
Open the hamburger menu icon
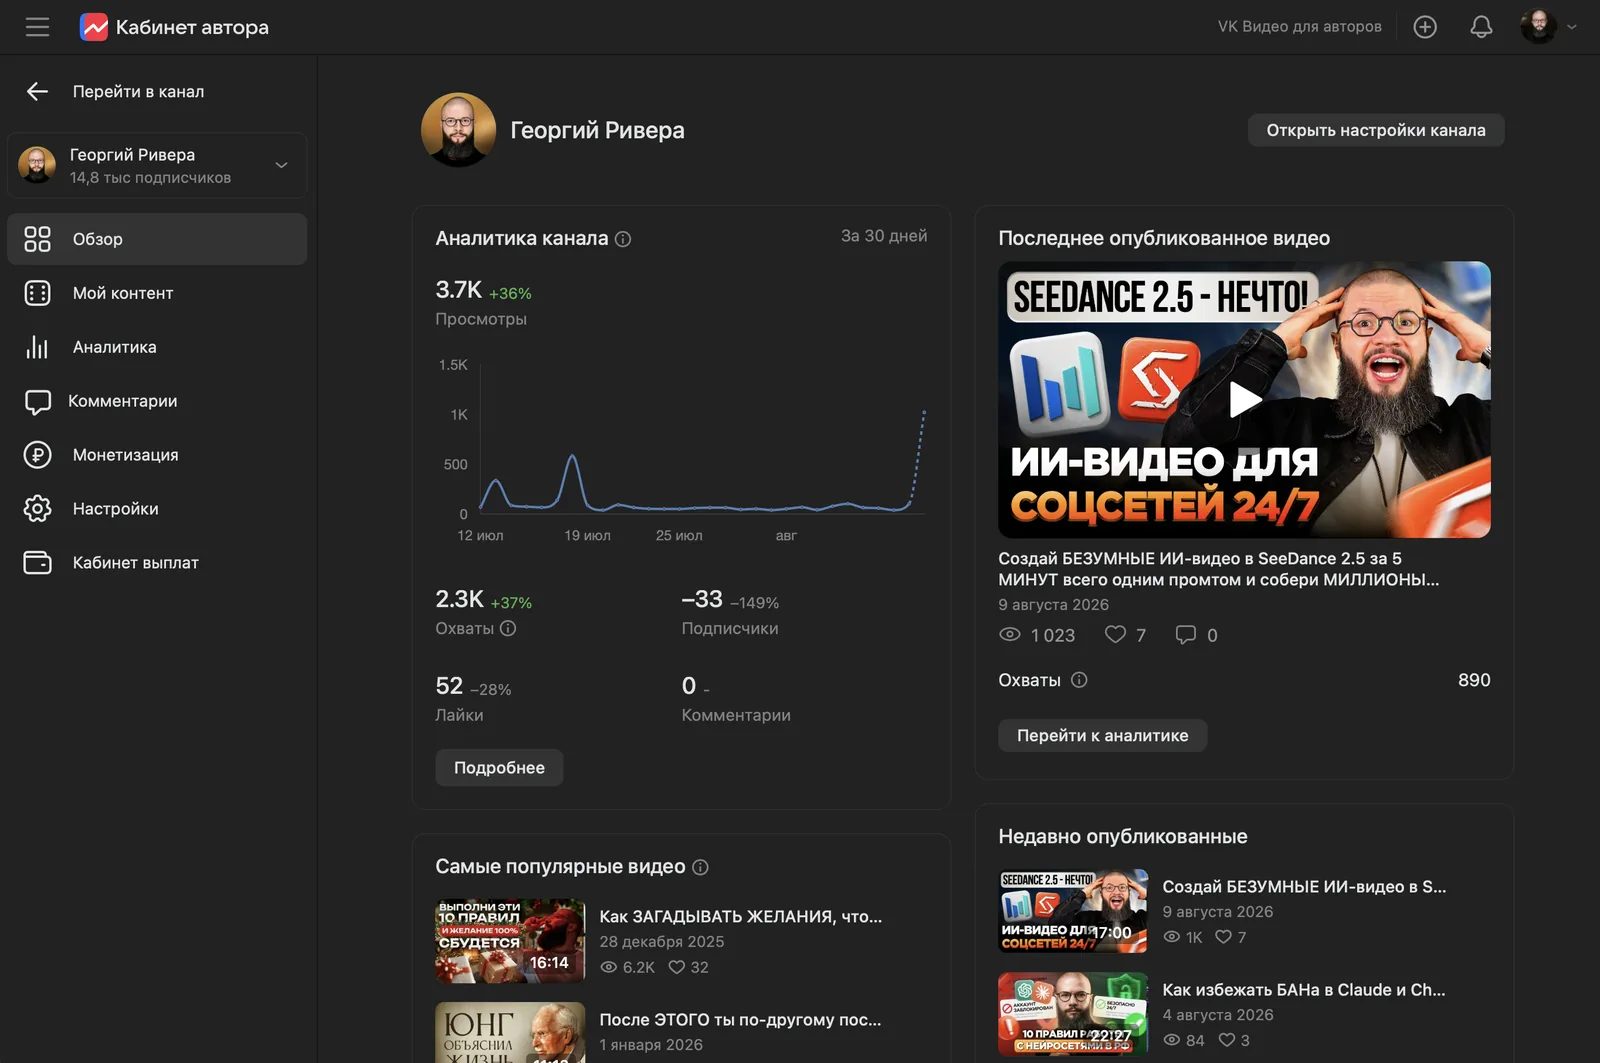point(37,27)
